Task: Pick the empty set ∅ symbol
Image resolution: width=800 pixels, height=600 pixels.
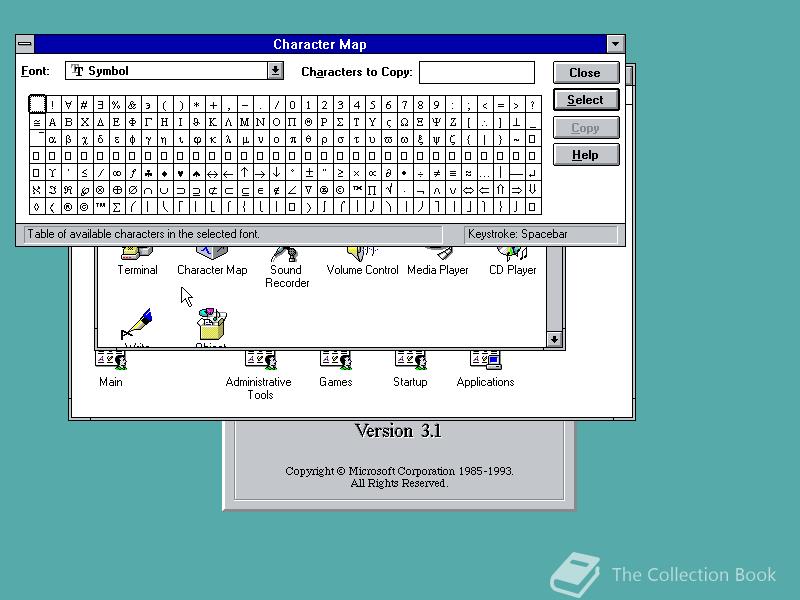Action: point(132,190)
